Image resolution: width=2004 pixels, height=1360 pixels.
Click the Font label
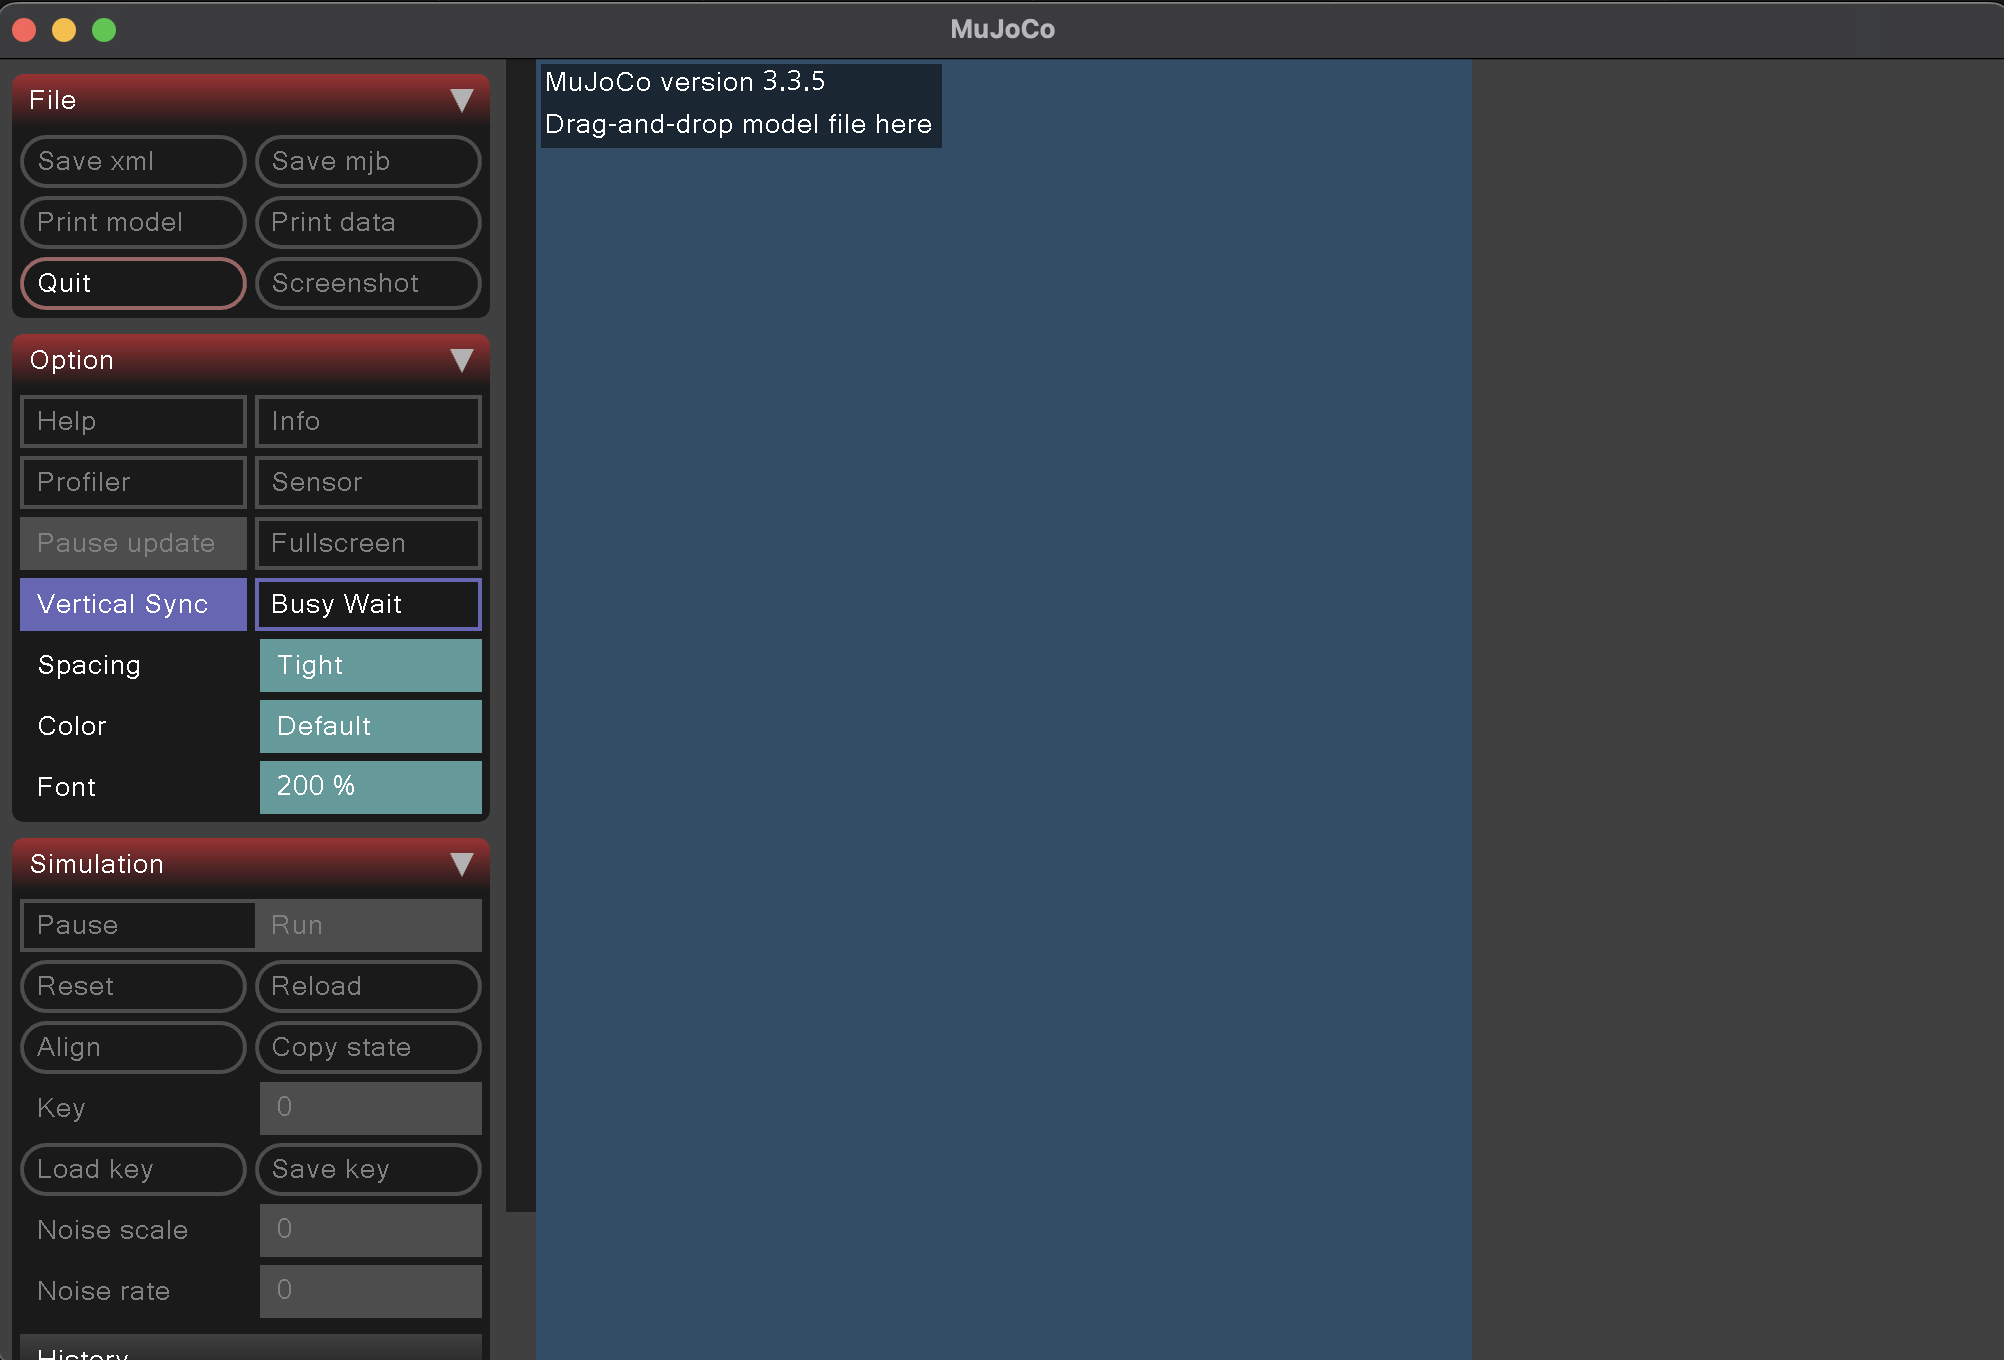pos(67,787)
